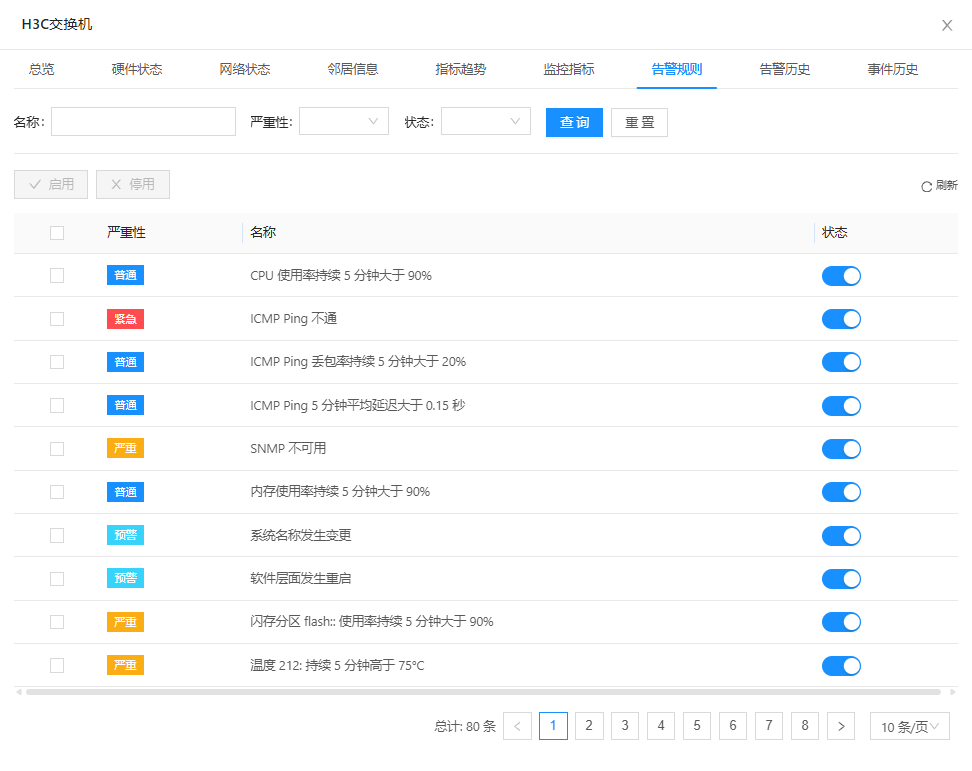Focus the 名称 text input field
The image size is (972, 771).
point(143,122)
